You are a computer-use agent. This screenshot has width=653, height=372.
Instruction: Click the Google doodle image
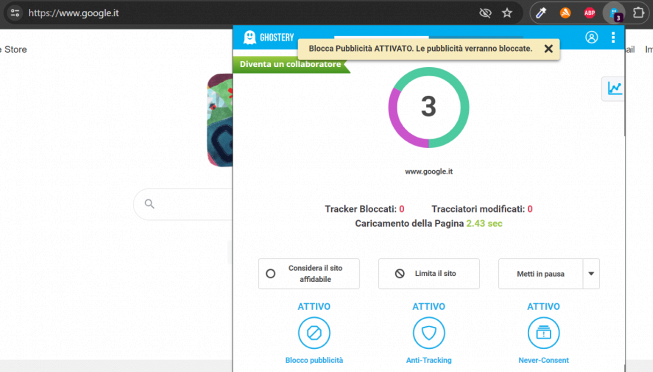220,120
